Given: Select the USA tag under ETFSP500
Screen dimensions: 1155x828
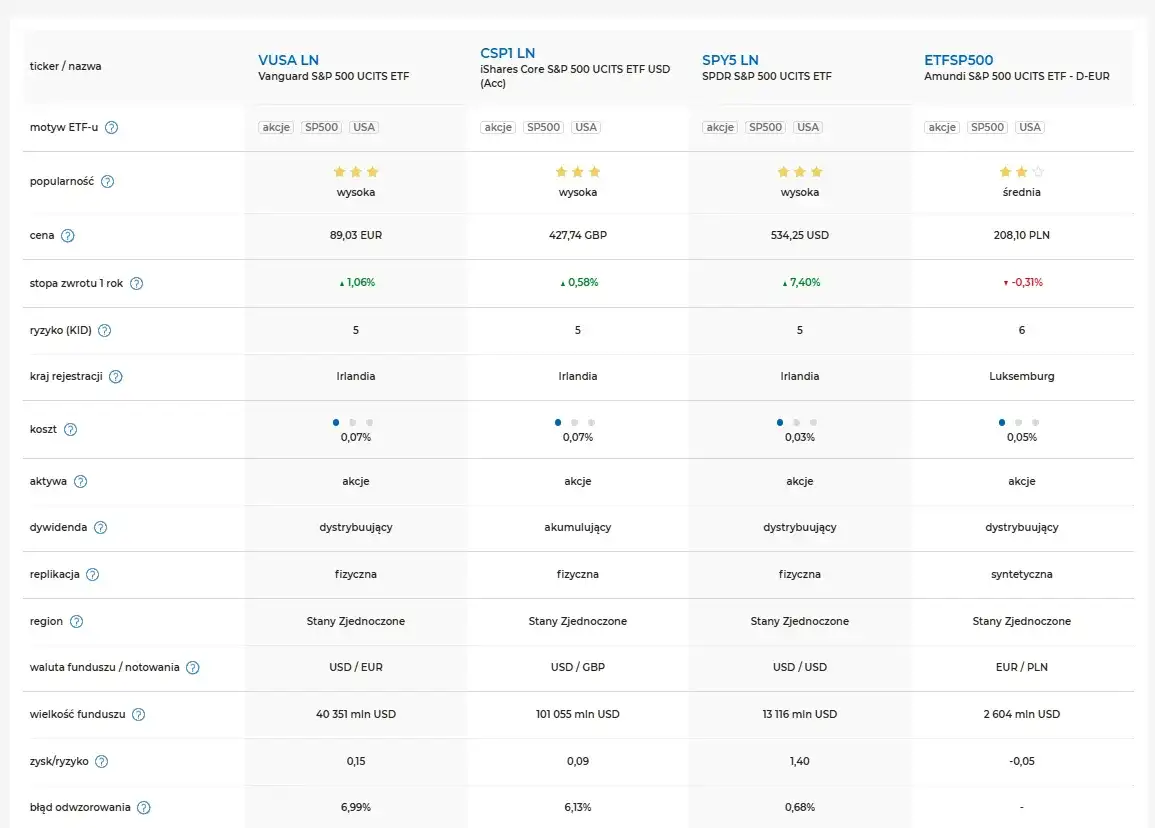Looking at the screenshot, I should point(1030,128).
